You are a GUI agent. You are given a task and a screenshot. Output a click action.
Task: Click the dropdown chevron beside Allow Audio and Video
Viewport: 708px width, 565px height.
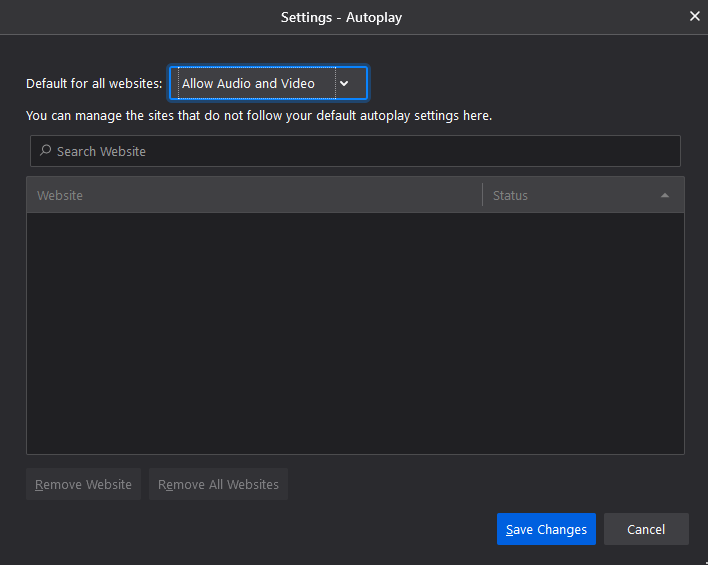point(344,84)
